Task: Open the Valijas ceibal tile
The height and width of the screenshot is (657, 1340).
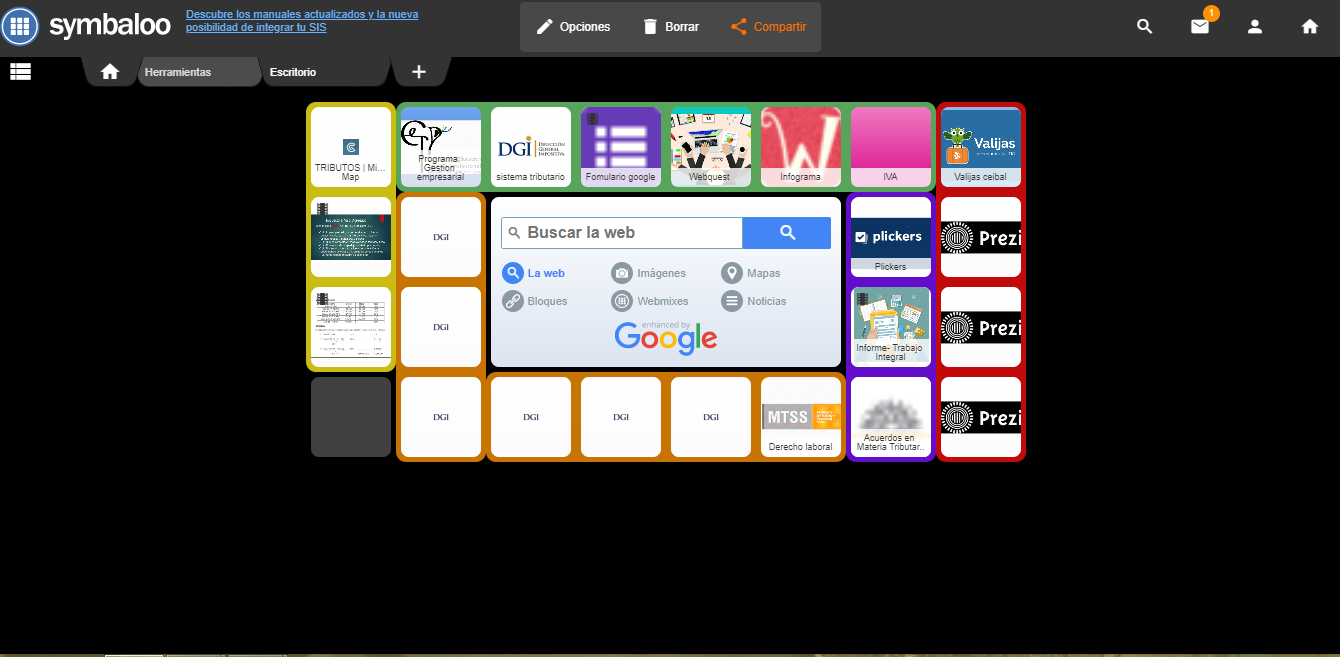Action: click(981, 147)
